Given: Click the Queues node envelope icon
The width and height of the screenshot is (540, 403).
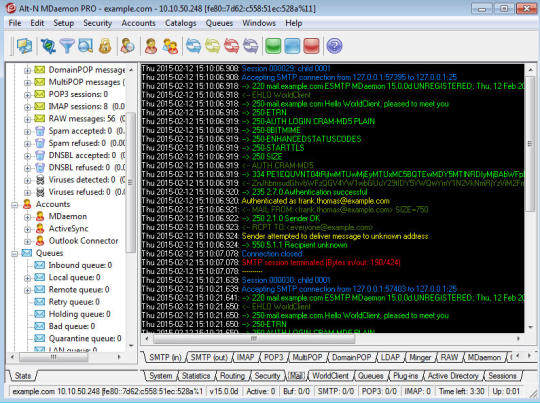Looking at the screenshot, I should click(x=27, y=253).
